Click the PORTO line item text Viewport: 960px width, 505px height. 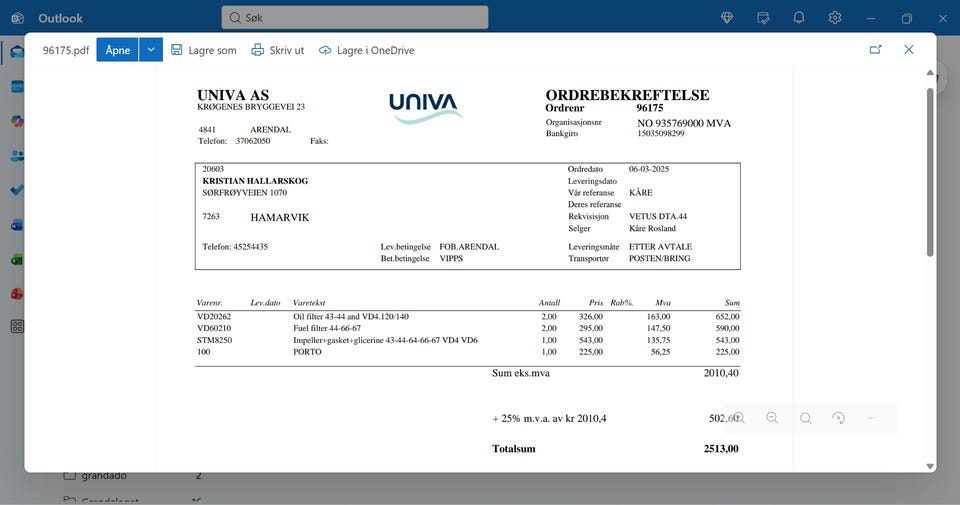coord(307,352)
